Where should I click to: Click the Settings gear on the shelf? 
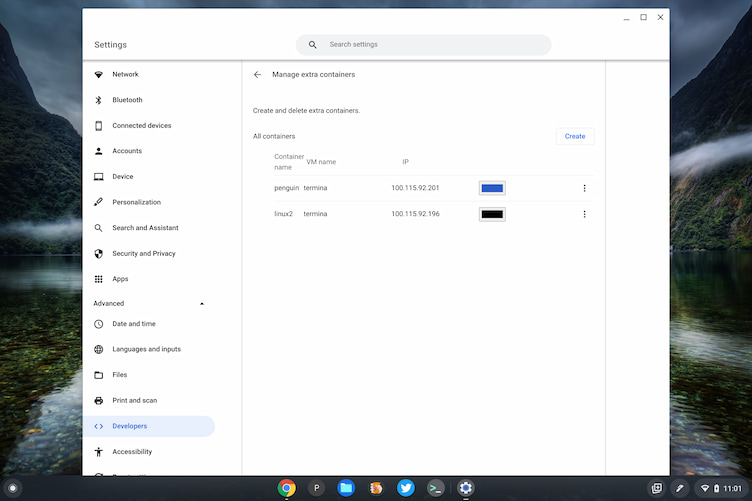465,488
